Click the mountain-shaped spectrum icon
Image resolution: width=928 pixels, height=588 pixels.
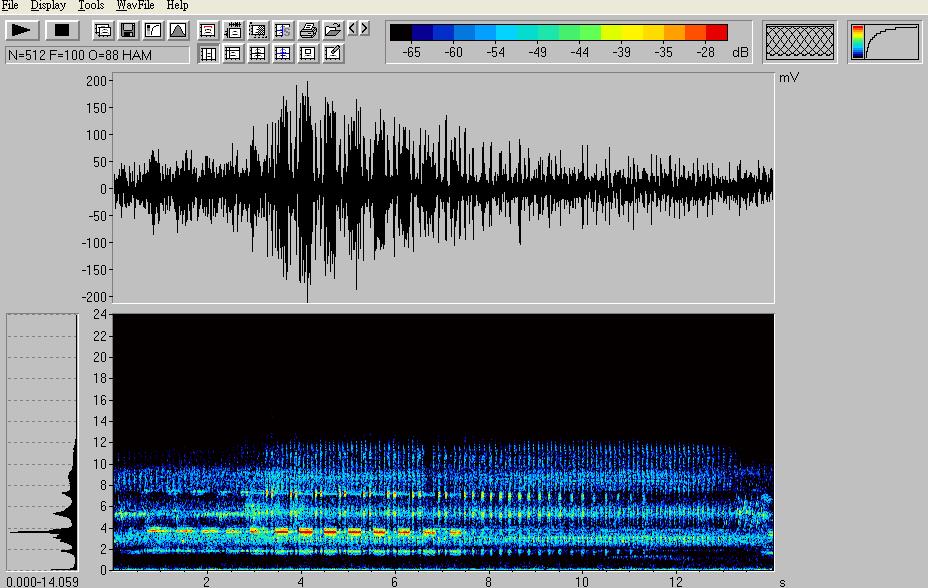177,30
